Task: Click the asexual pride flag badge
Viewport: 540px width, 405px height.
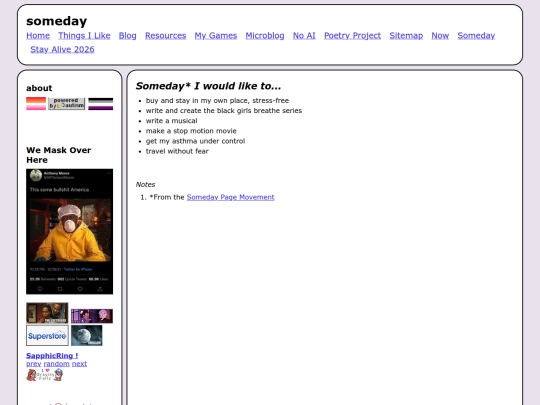Action: 101,104
